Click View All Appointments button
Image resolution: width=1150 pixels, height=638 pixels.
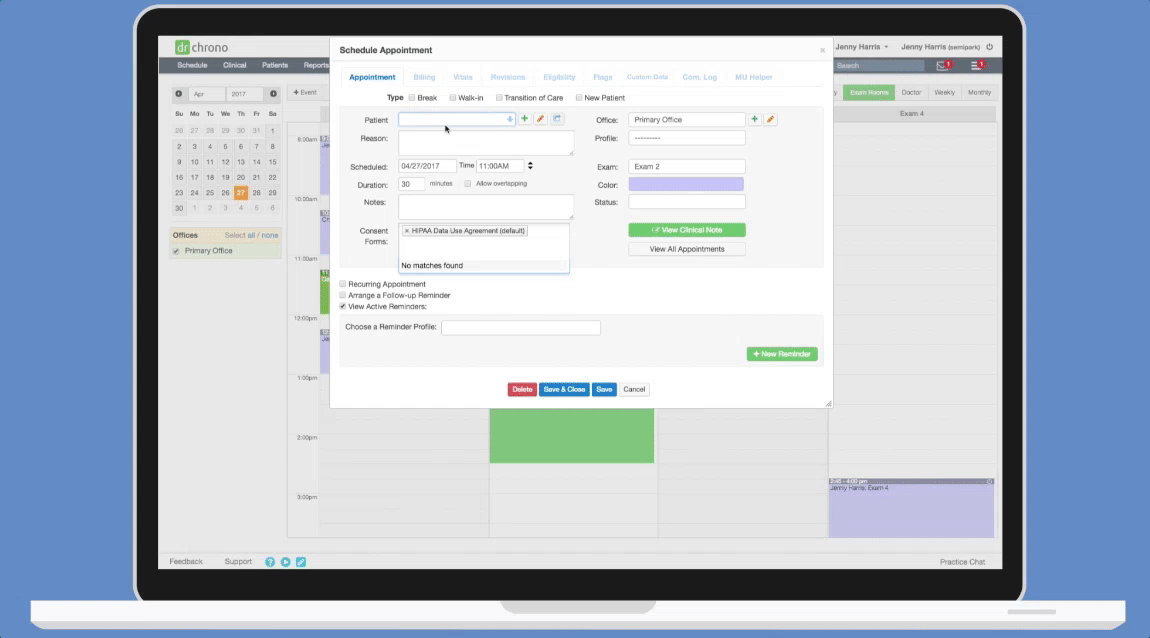point(686,249)
